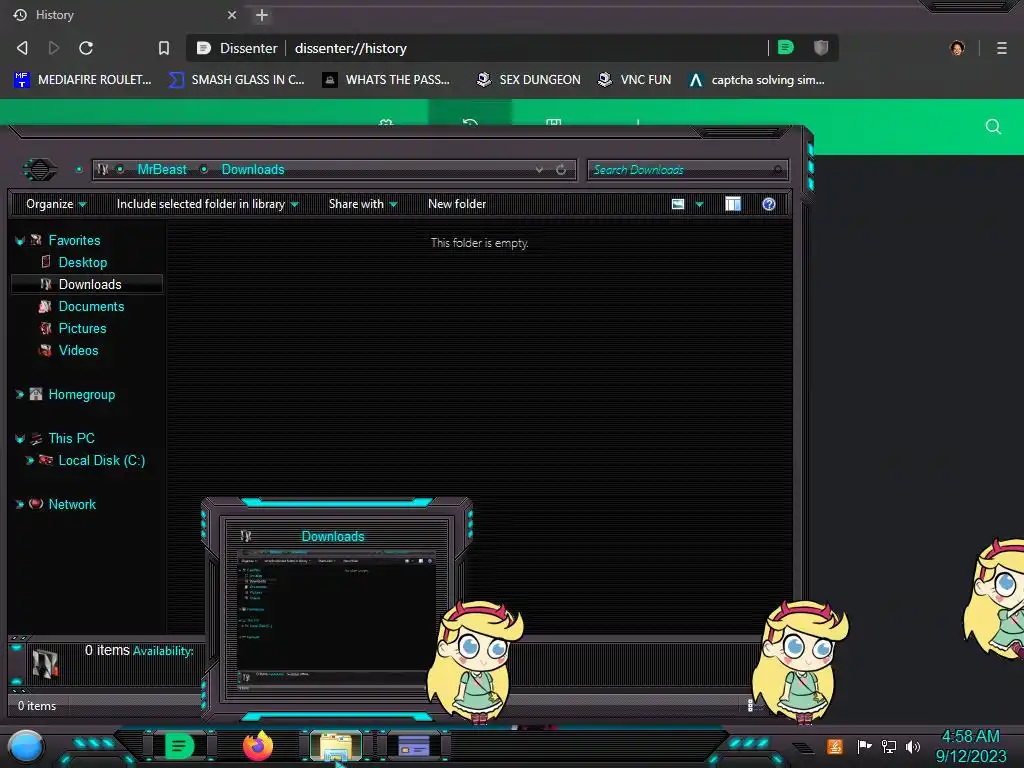This screenshot has width=1024, height=768.
Task: Select This PC in the navigation pane
Action: click(71, 438)
